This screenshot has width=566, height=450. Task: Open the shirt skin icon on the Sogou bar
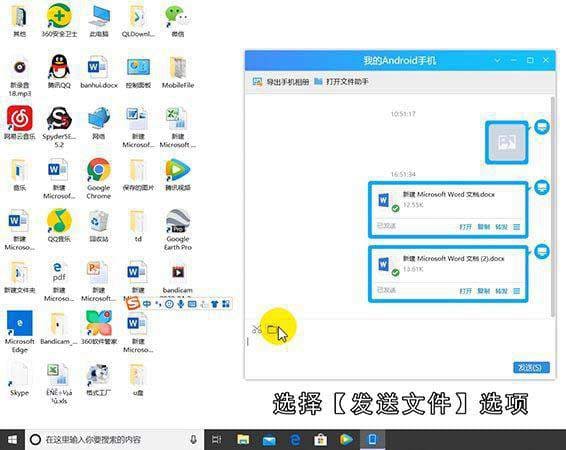tap(215, 304)
